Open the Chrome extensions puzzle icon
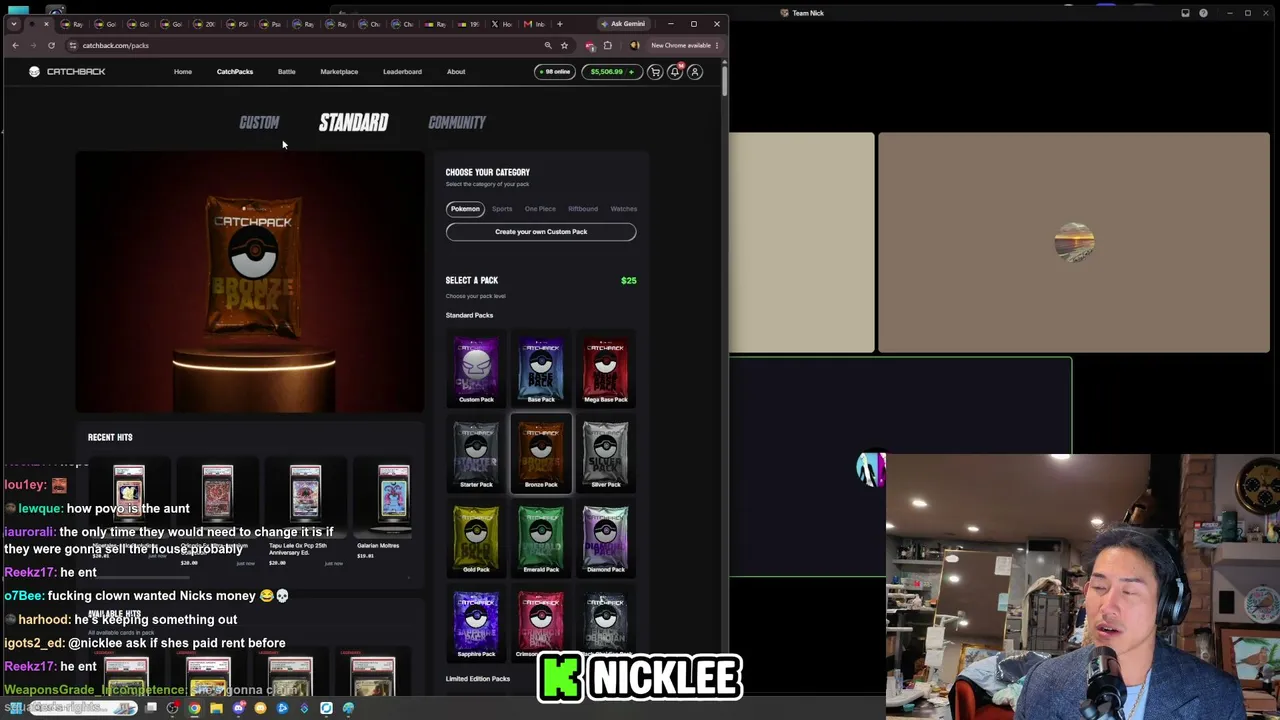This screenshot has width=1280, height=720. (x=607, y=45)
